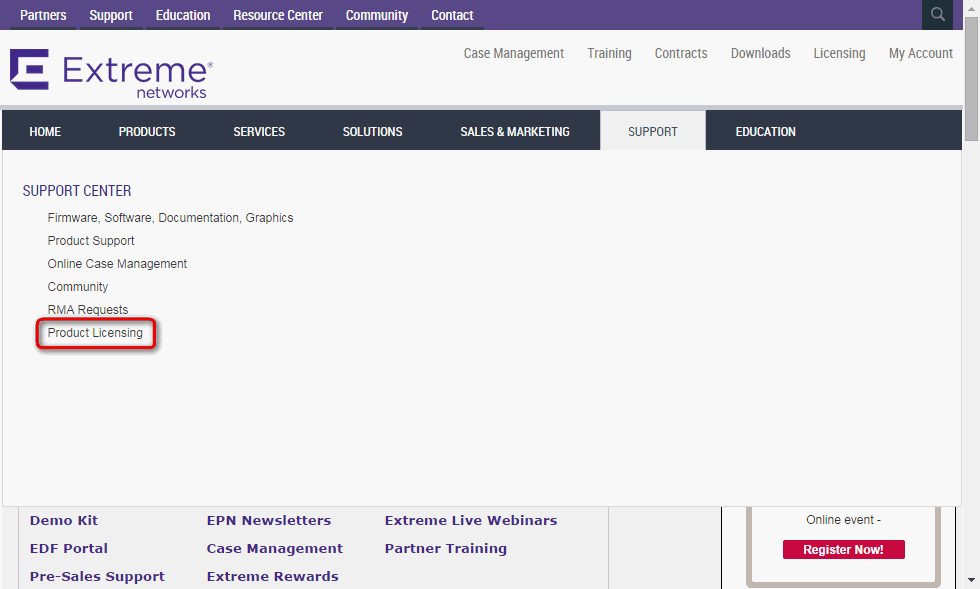Open the Support top menu

[x=111, y=15]
